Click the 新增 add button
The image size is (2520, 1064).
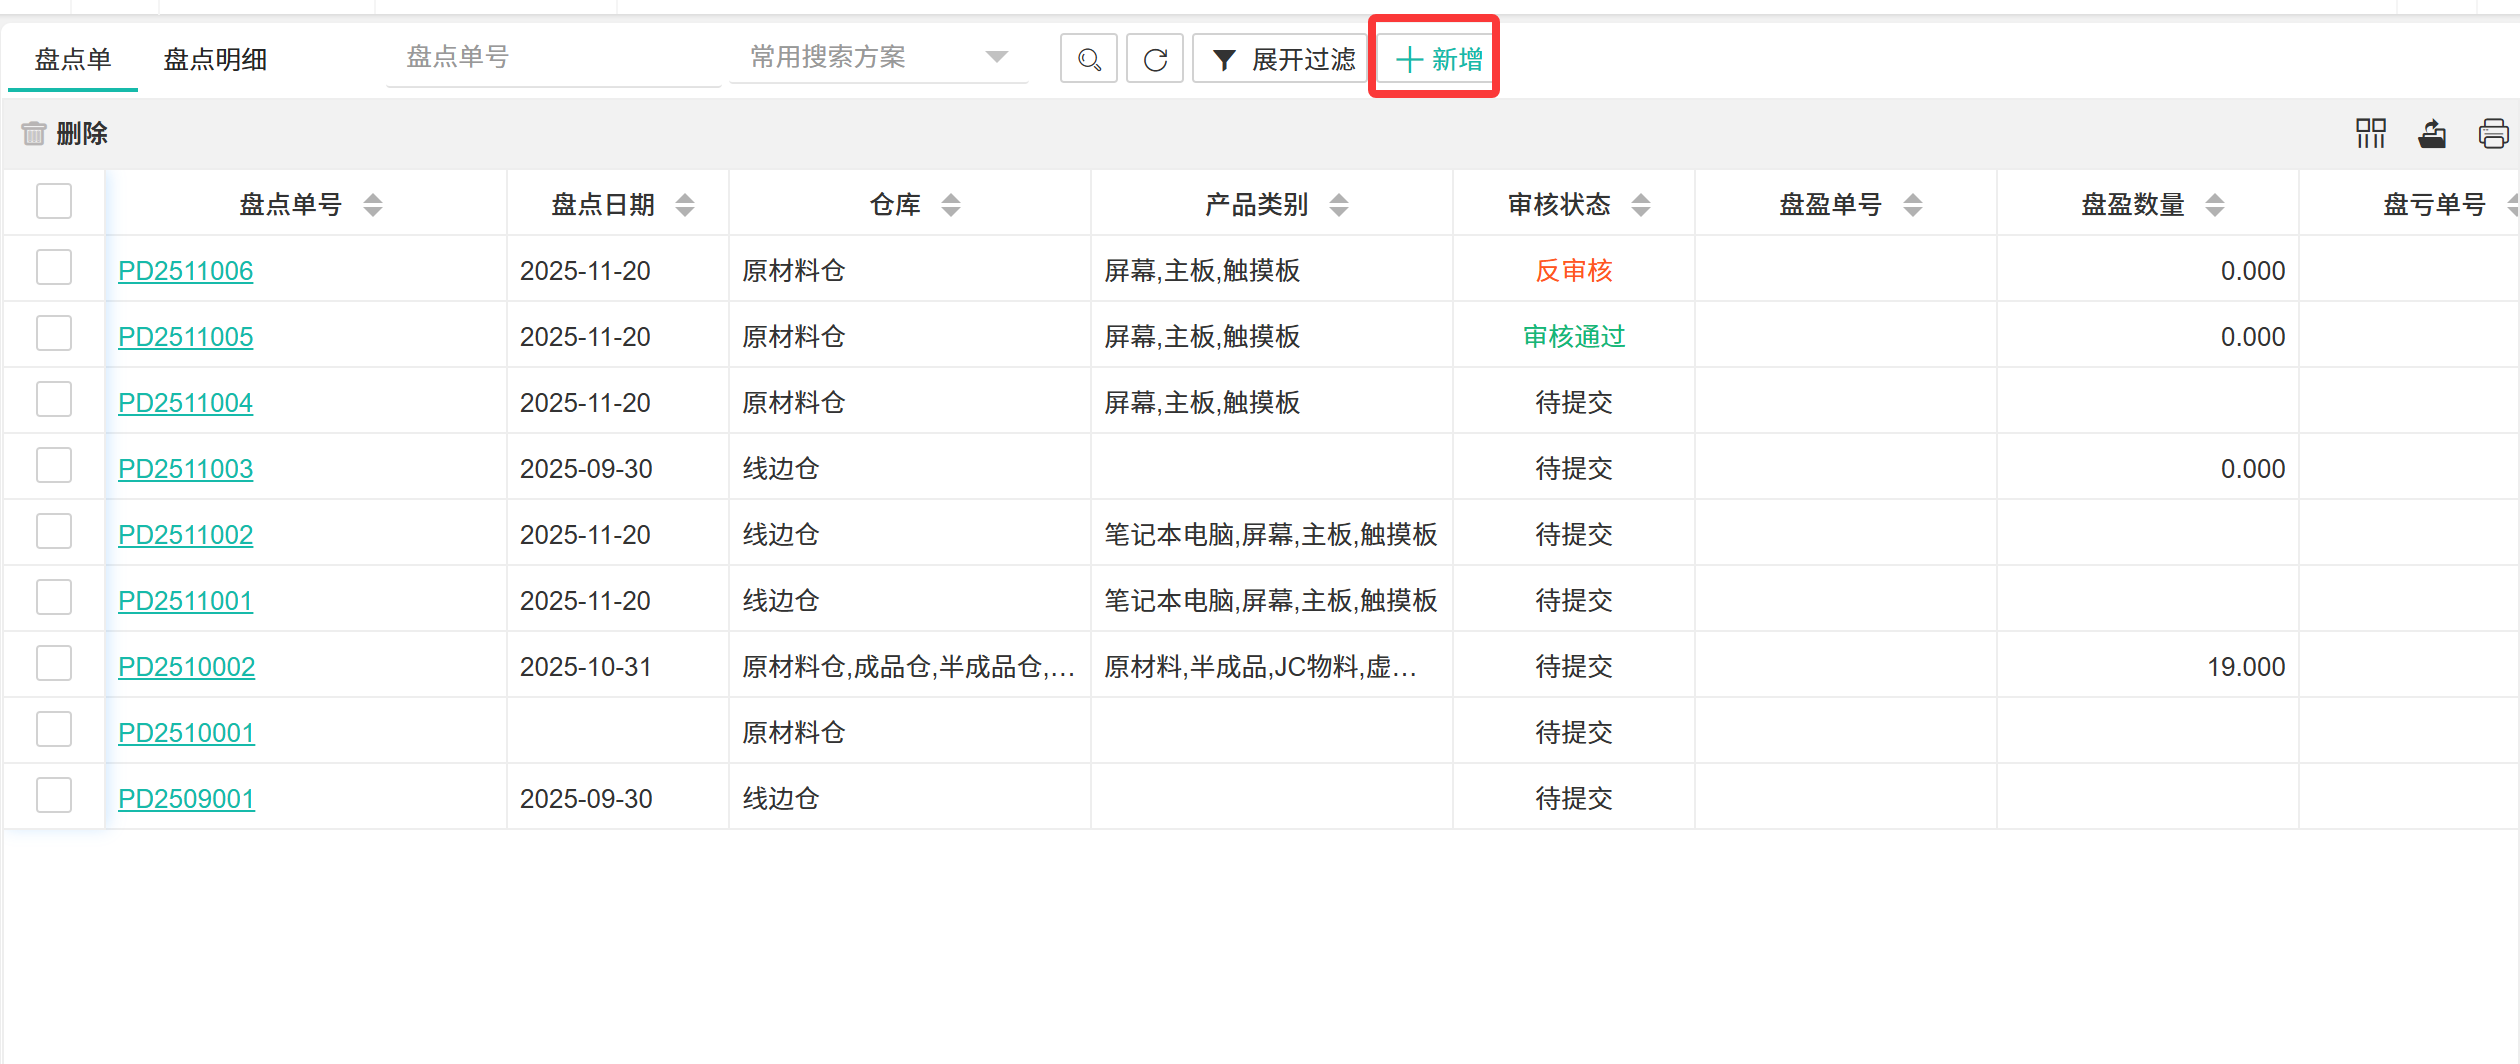[1438, 59]
